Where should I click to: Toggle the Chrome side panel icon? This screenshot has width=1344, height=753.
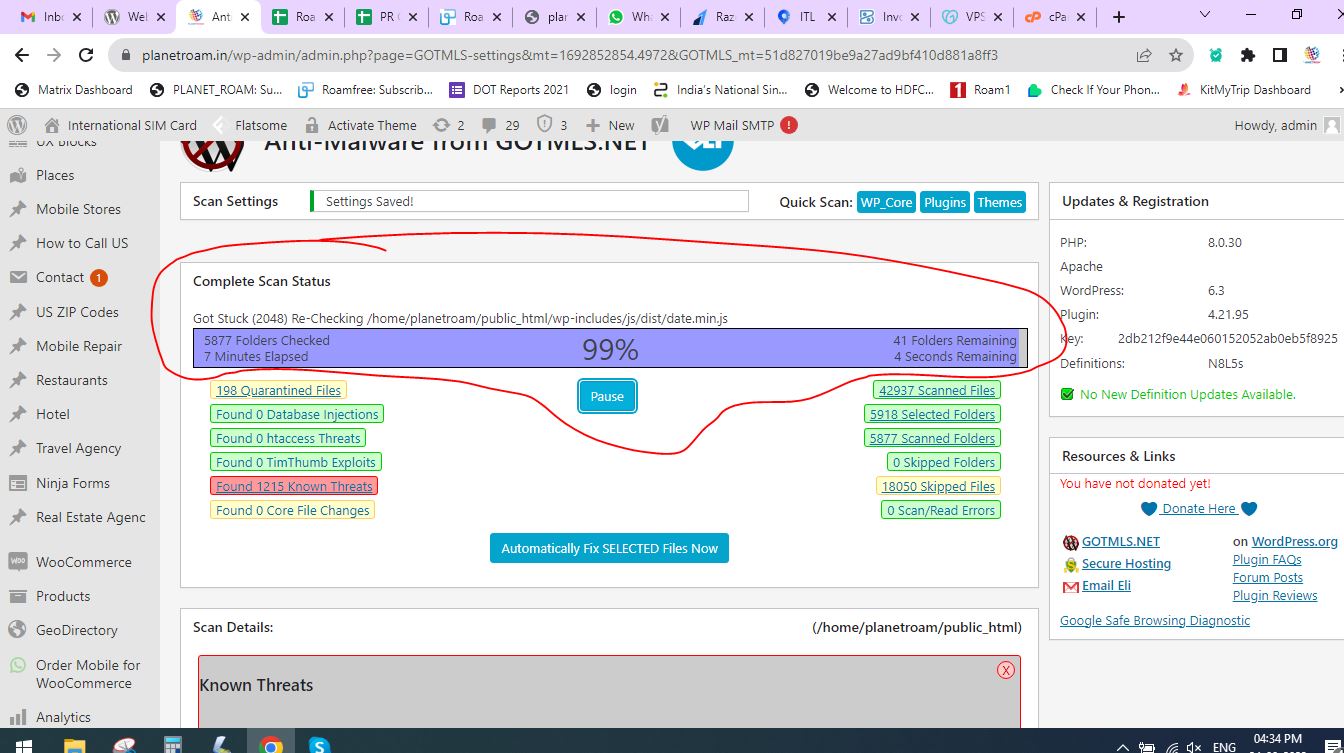click(1280, 56)
